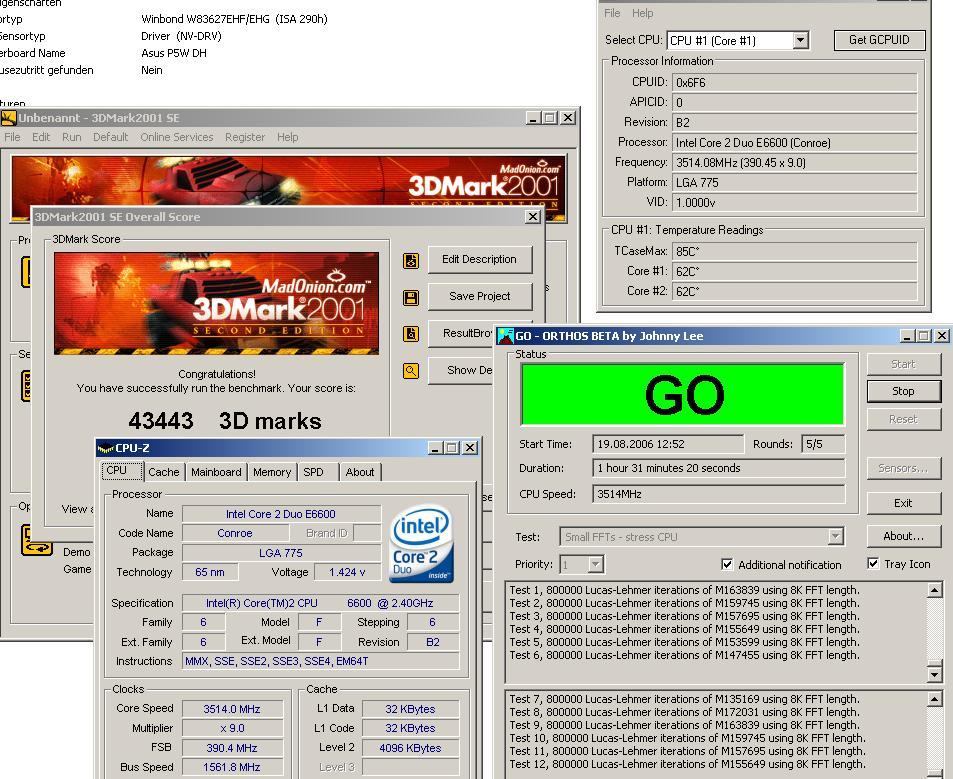Open the Test type dropdown in ORTHOS

tap(836, 537)
